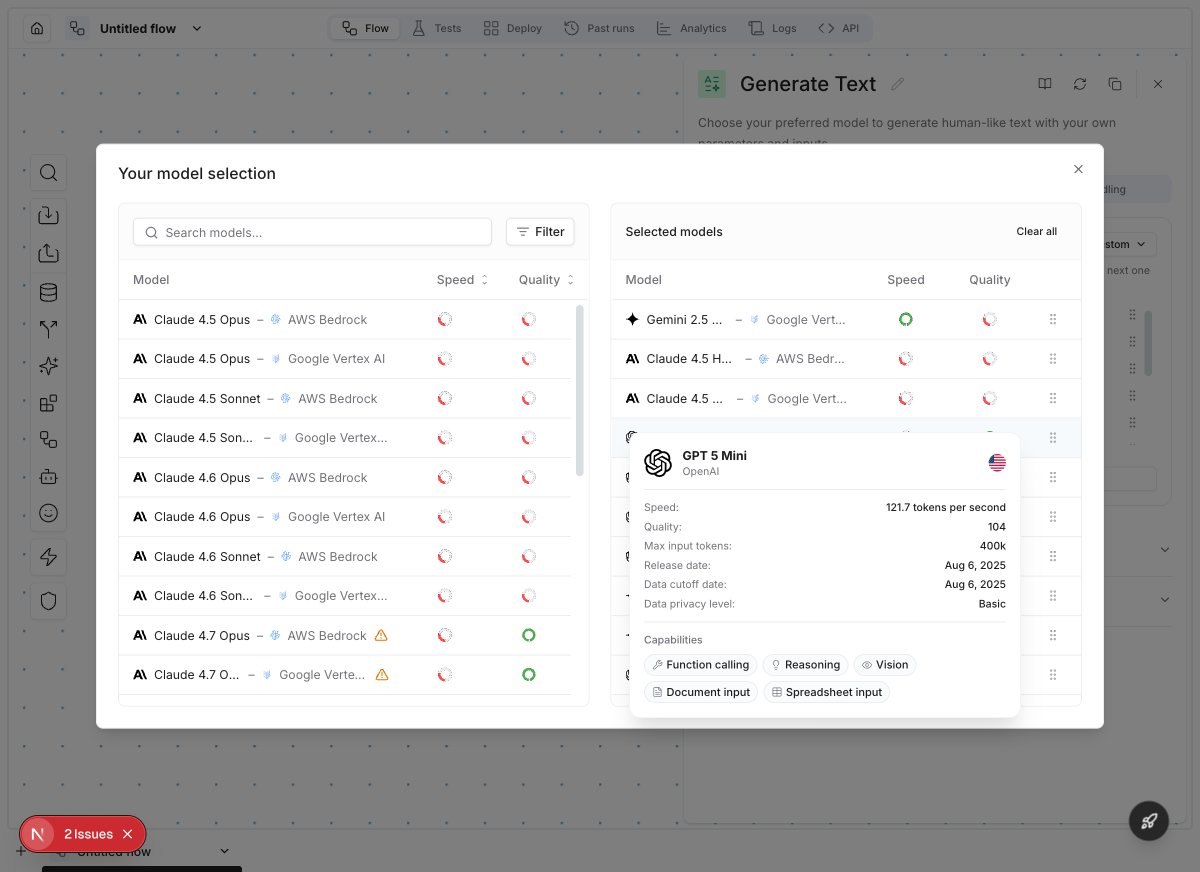Select Claude 4.6 Opus AWS Bedrock model
Viewport: 1200px width, 872px height.
[x=345, y=477]
